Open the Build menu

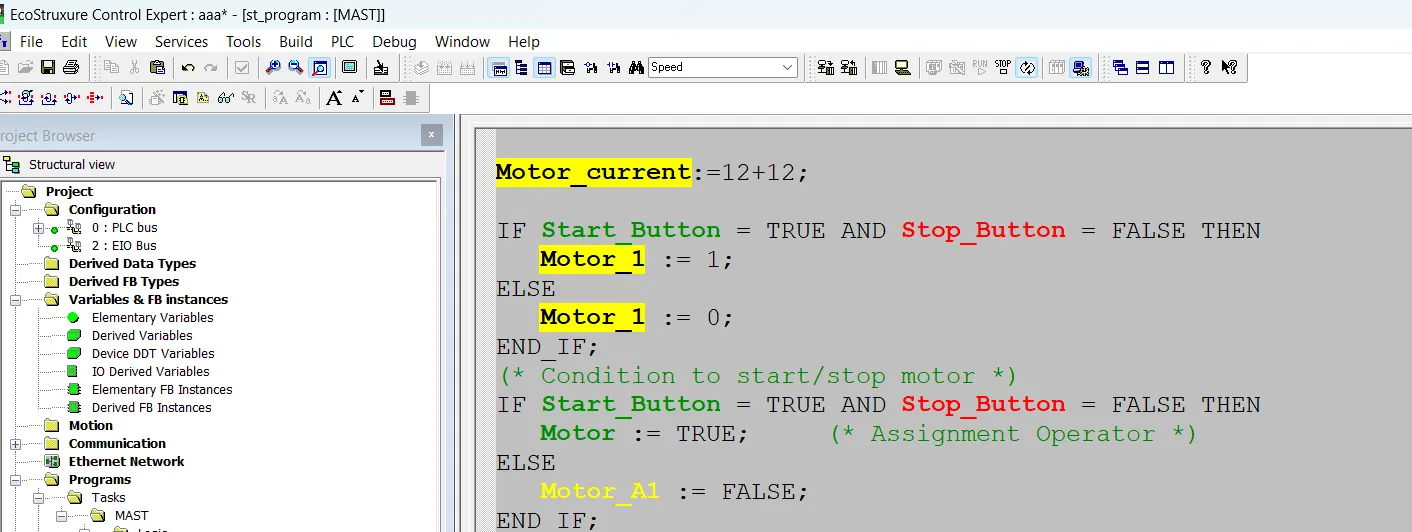point(295,42)
